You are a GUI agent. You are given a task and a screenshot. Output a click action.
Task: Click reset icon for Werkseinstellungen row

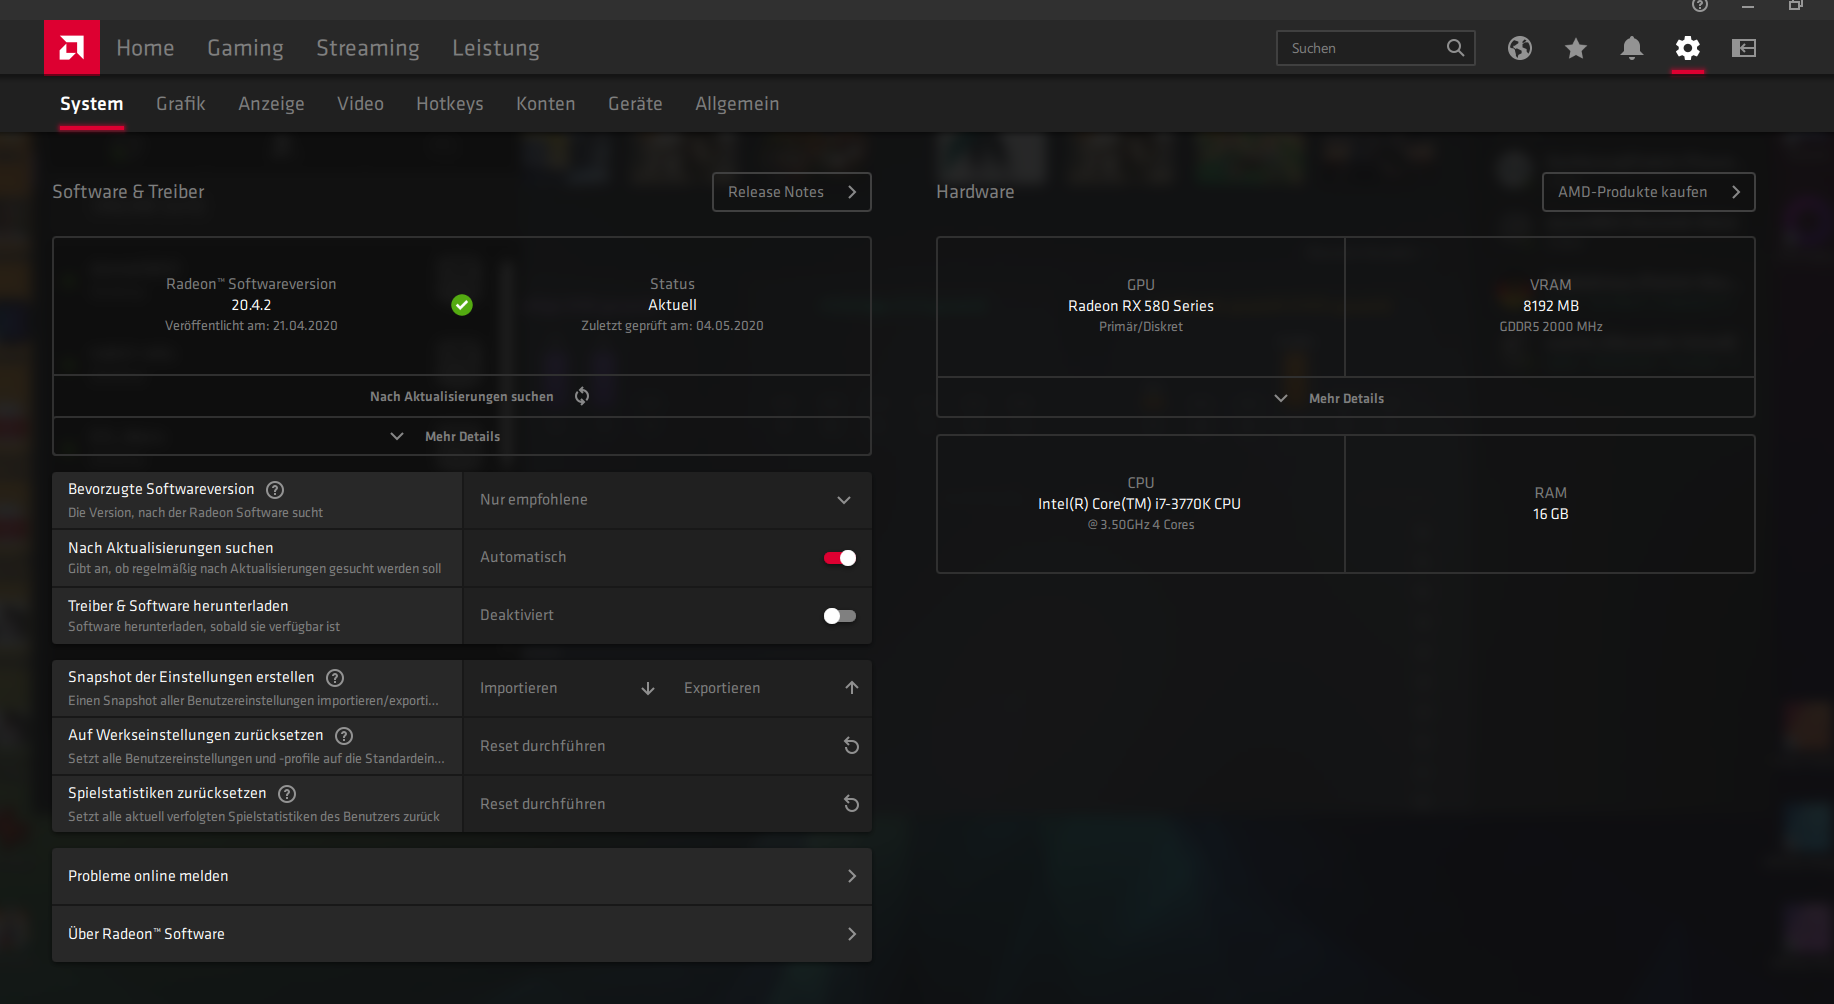tap(852, 746)
